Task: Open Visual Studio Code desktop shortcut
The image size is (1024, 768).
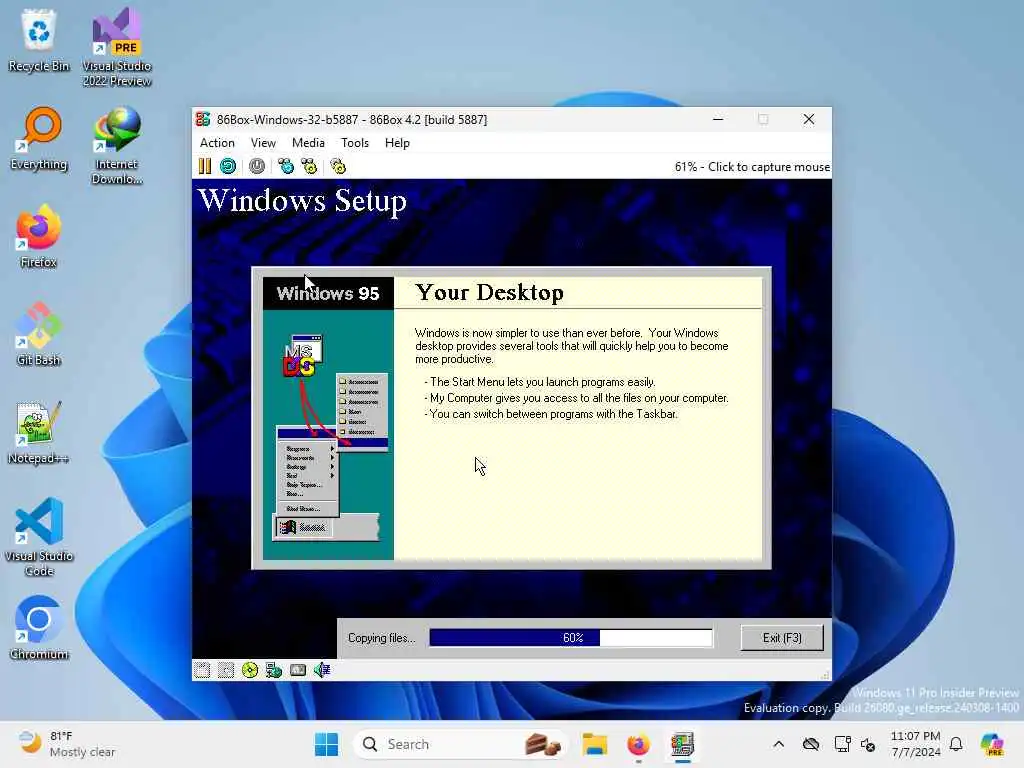Action: tap(39, 537)
